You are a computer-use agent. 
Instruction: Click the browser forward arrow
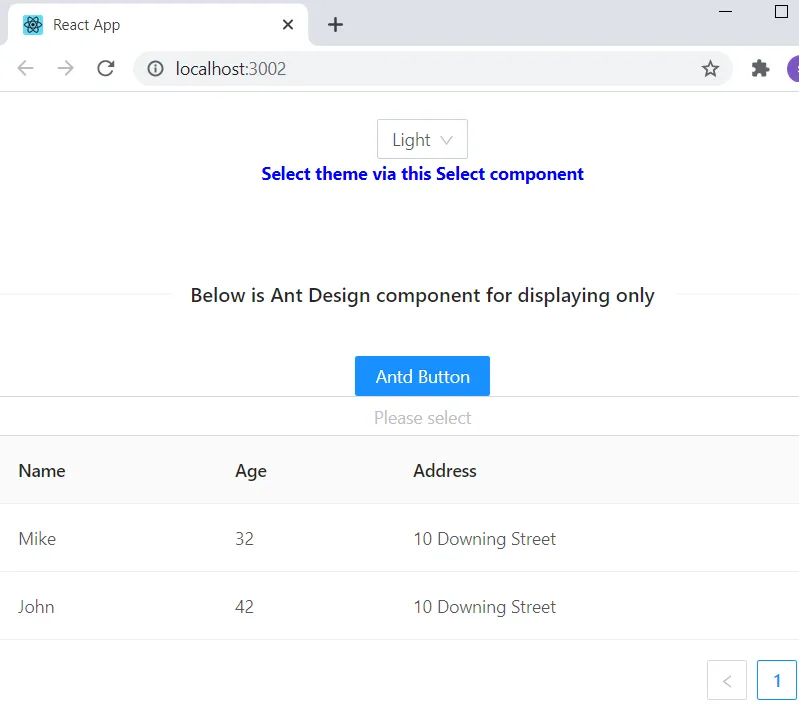[65, 68]
